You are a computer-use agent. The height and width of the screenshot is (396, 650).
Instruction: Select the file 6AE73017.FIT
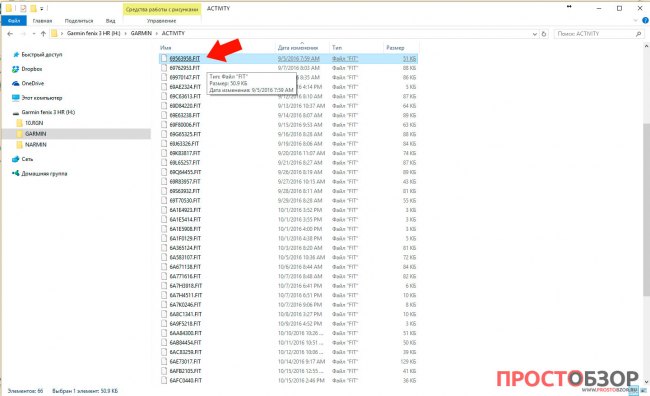tap(185, 362)
